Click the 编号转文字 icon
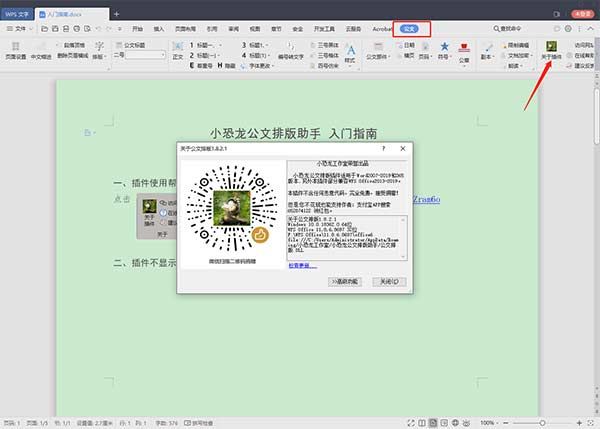The height and width of the screenshot is (429, 600). coord(291,51)
